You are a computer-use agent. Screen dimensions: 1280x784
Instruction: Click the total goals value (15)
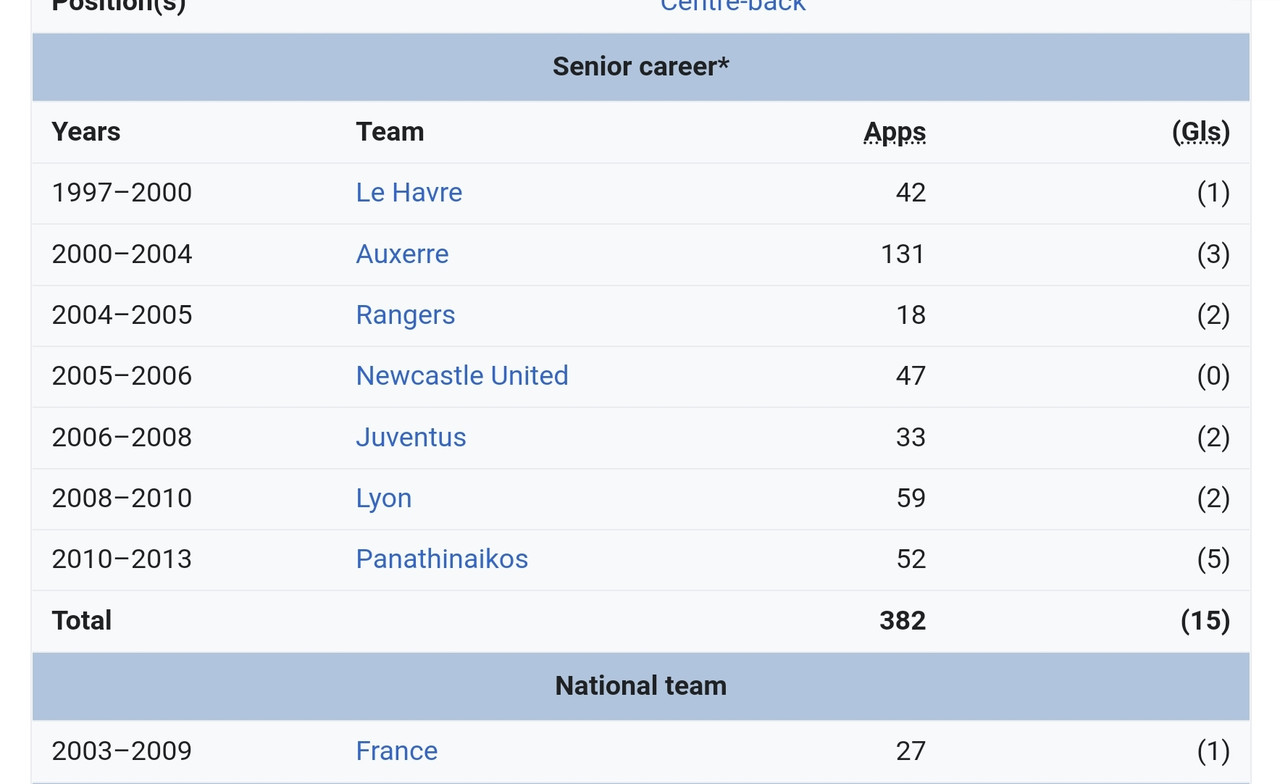point(1204,621)
